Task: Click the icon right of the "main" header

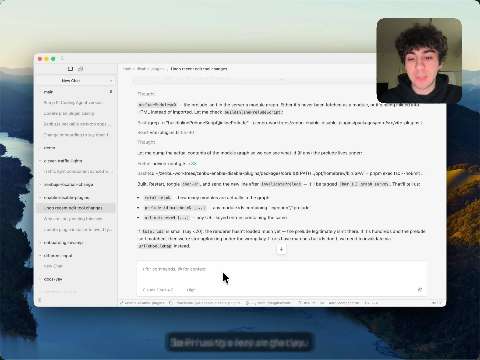Action: pos(111,91)
